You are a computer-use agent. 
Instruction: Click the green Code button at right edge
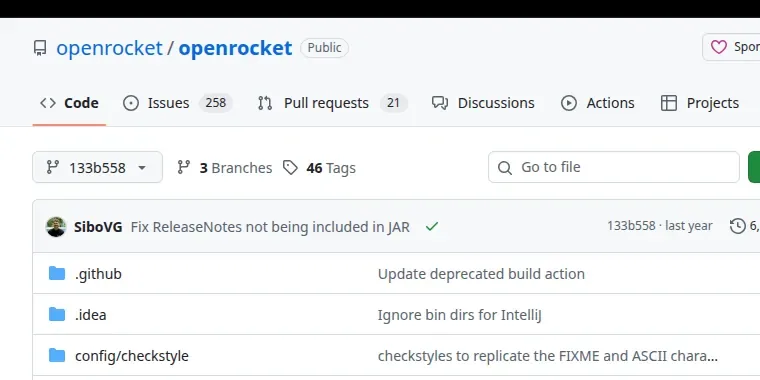click(x=754, y=167)
